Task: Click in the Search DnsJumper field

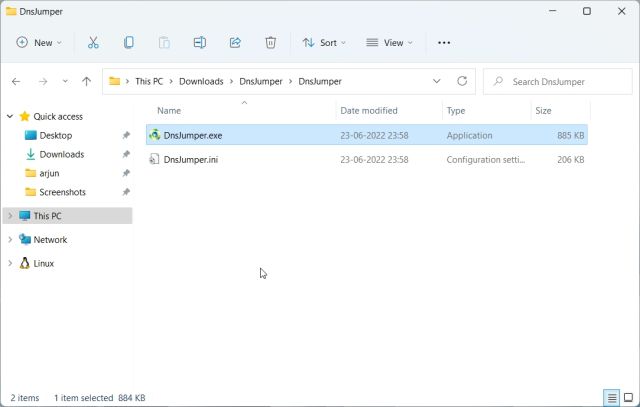Action: tap(558, 82)
